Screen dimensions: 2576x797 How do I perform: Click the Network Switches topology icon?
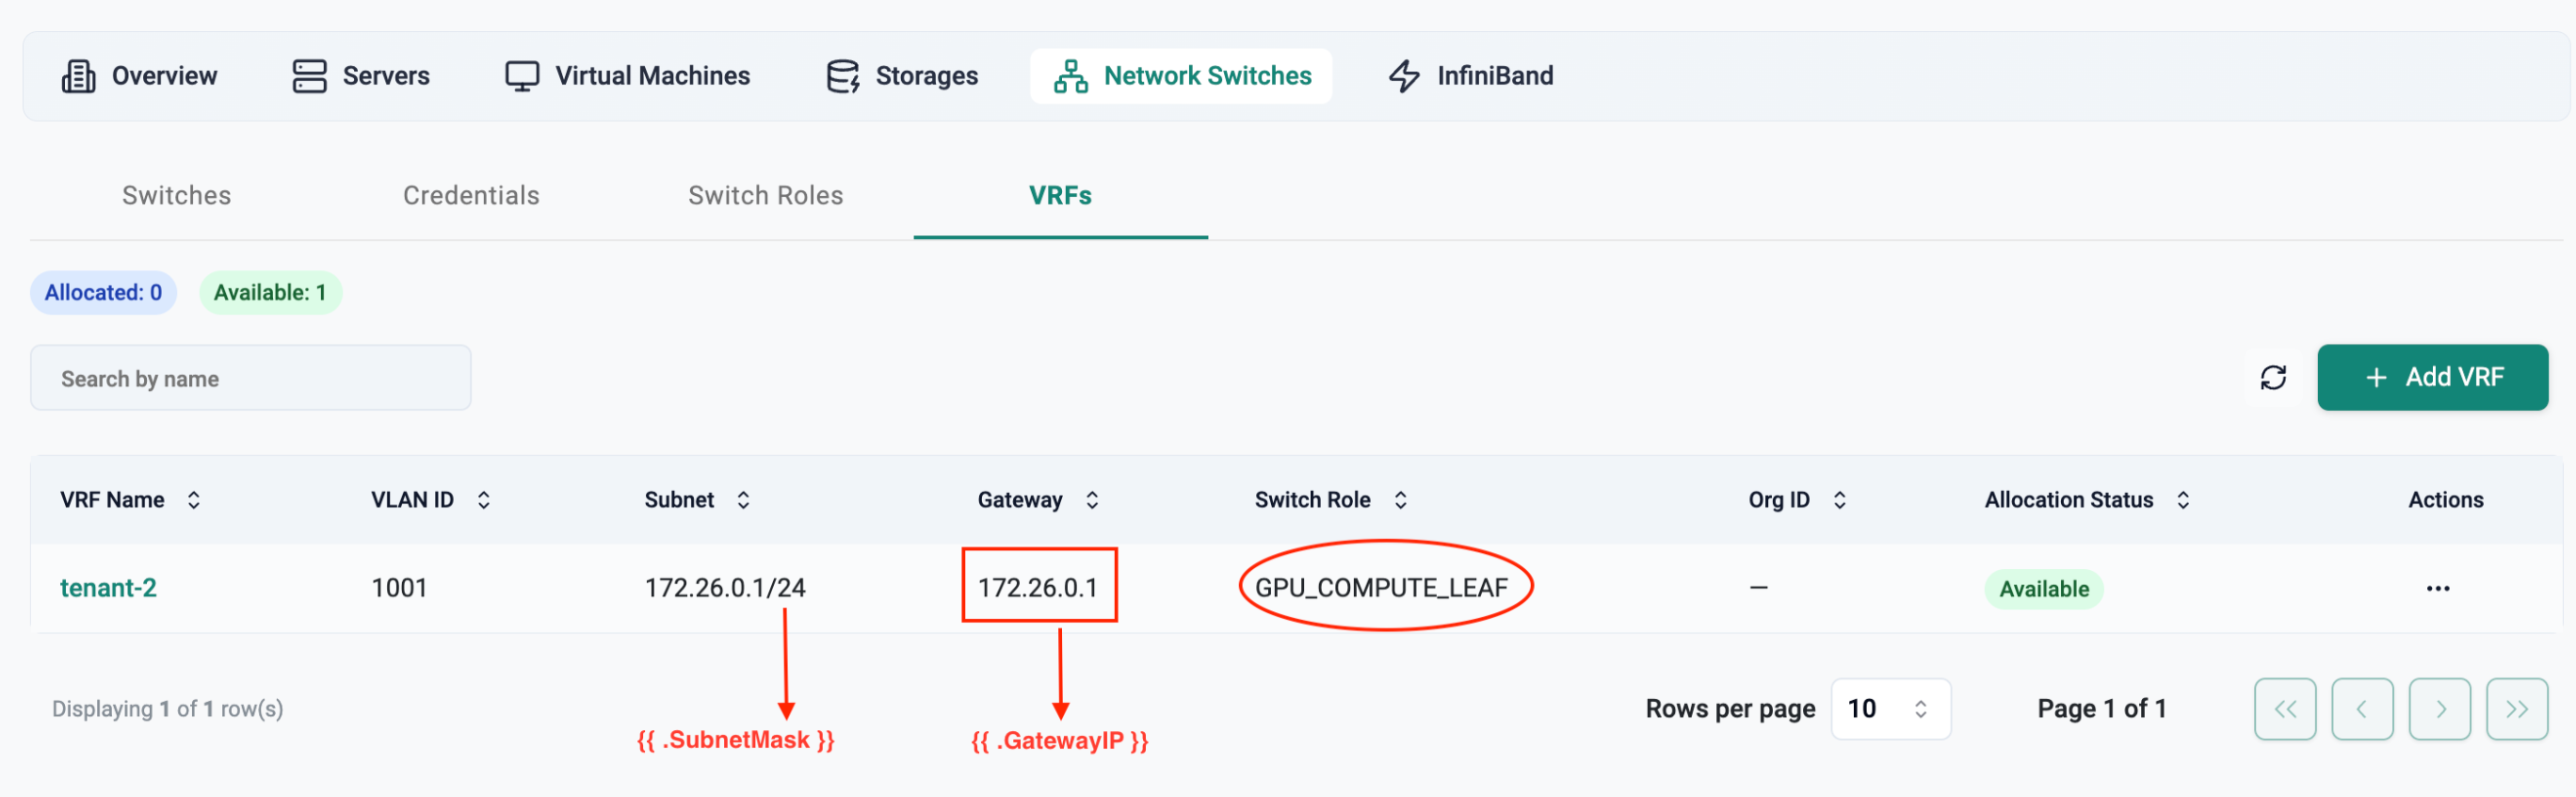(x=1071, y=76)
